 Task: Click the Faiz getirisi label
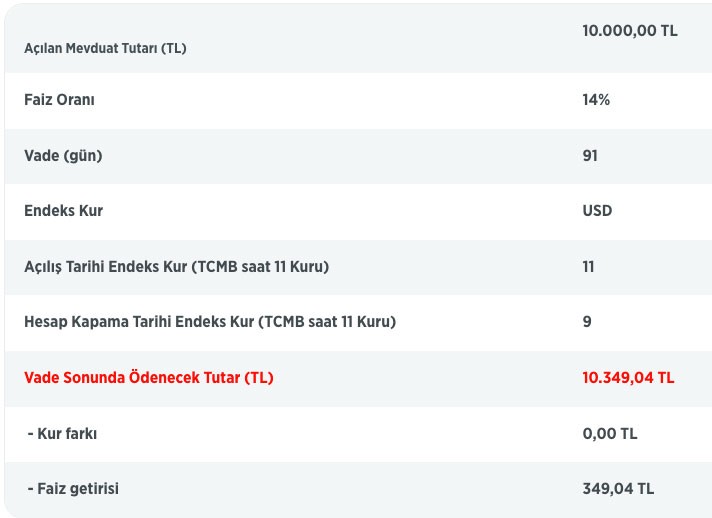[75, 489]
